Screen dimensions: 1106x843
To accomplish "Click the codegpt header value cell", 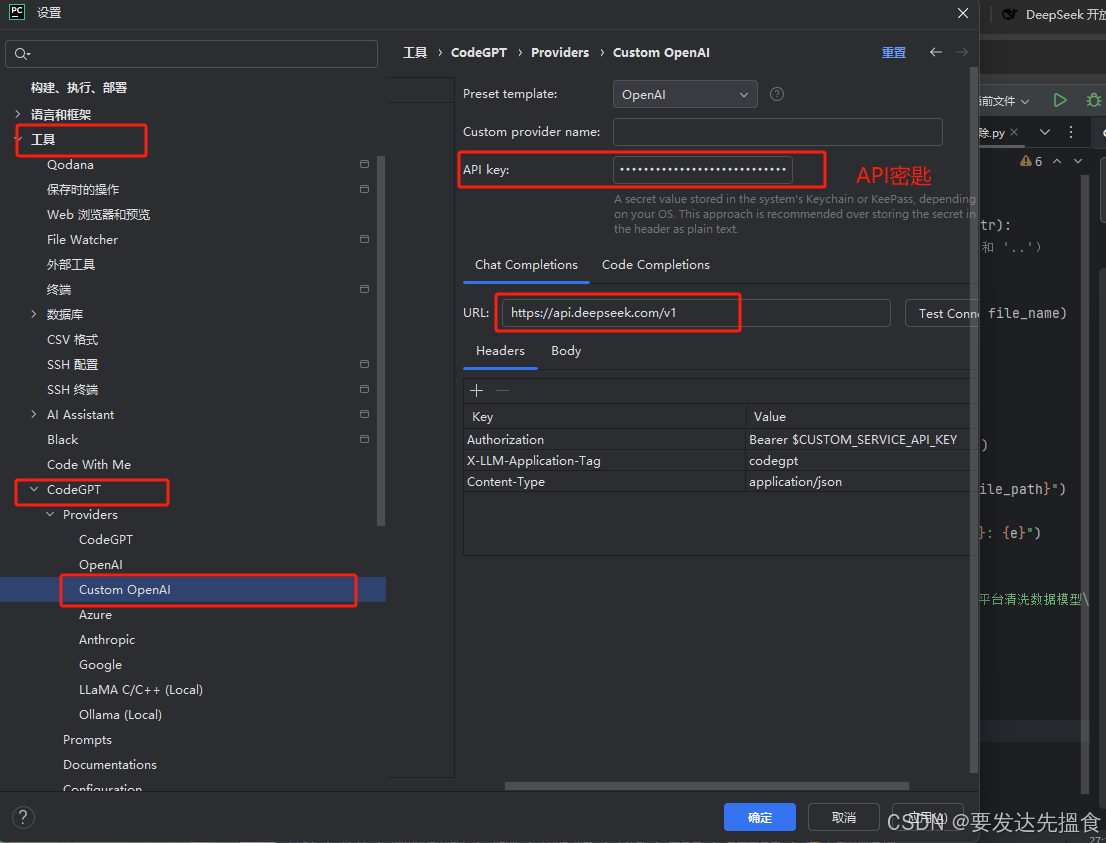I will 861,461.
